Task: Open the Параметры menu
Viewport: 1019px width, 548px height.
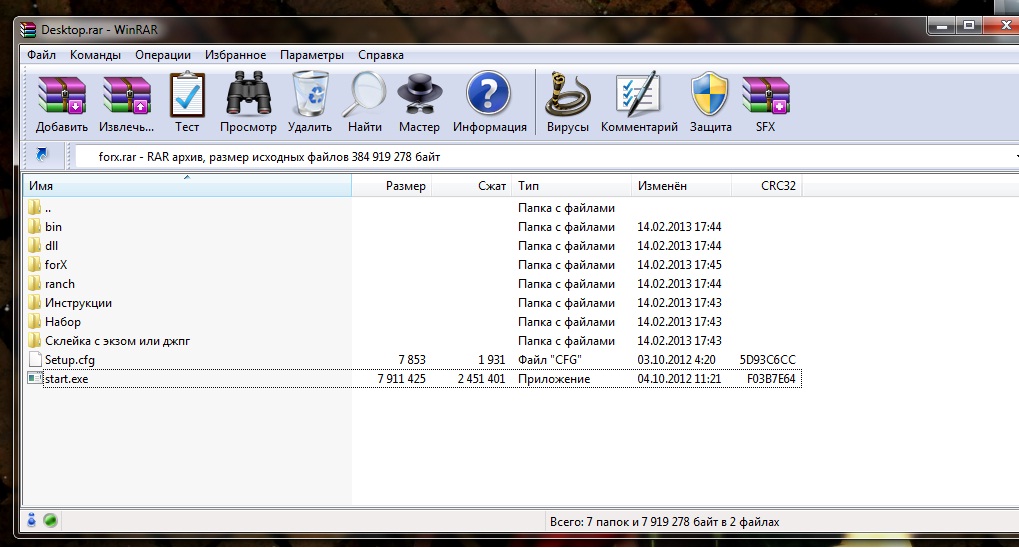Action: (312, 55)
